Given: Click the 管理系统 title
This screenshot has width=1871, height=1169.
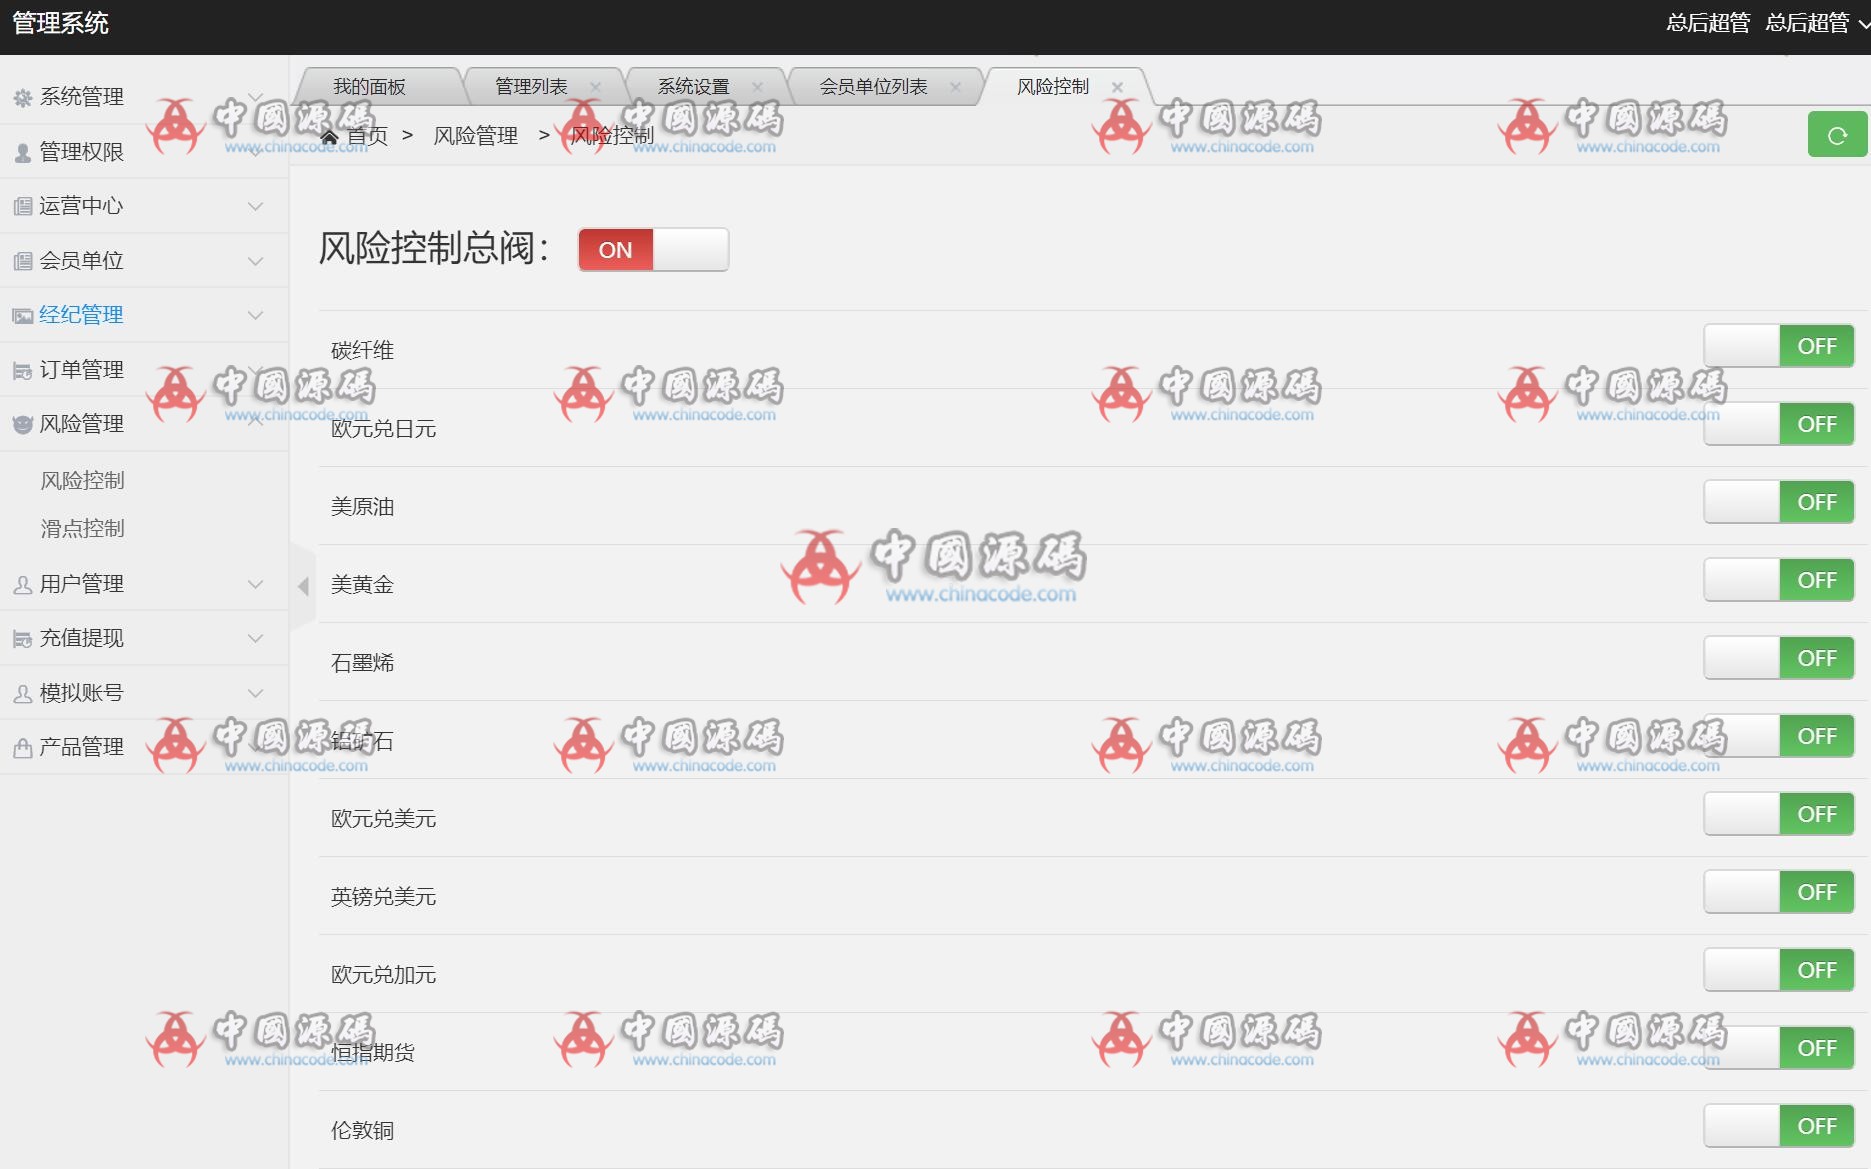Looking at the screenshot, I should coord(60,24).
